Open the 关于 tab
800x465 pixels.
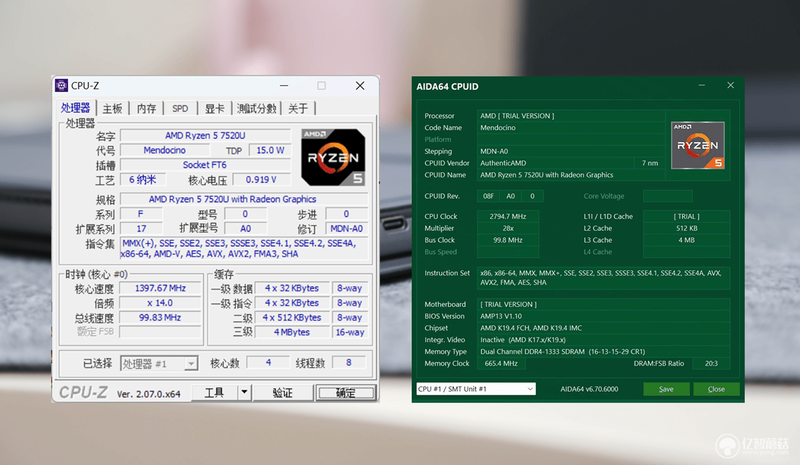tap(298, 109)
